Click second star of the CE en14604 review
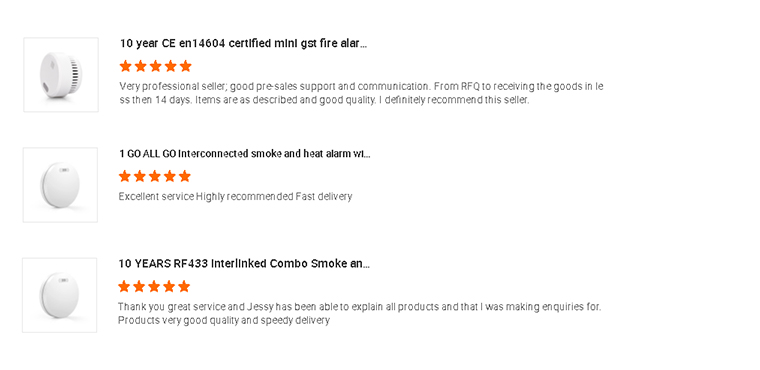 click(x=141, y=66)
